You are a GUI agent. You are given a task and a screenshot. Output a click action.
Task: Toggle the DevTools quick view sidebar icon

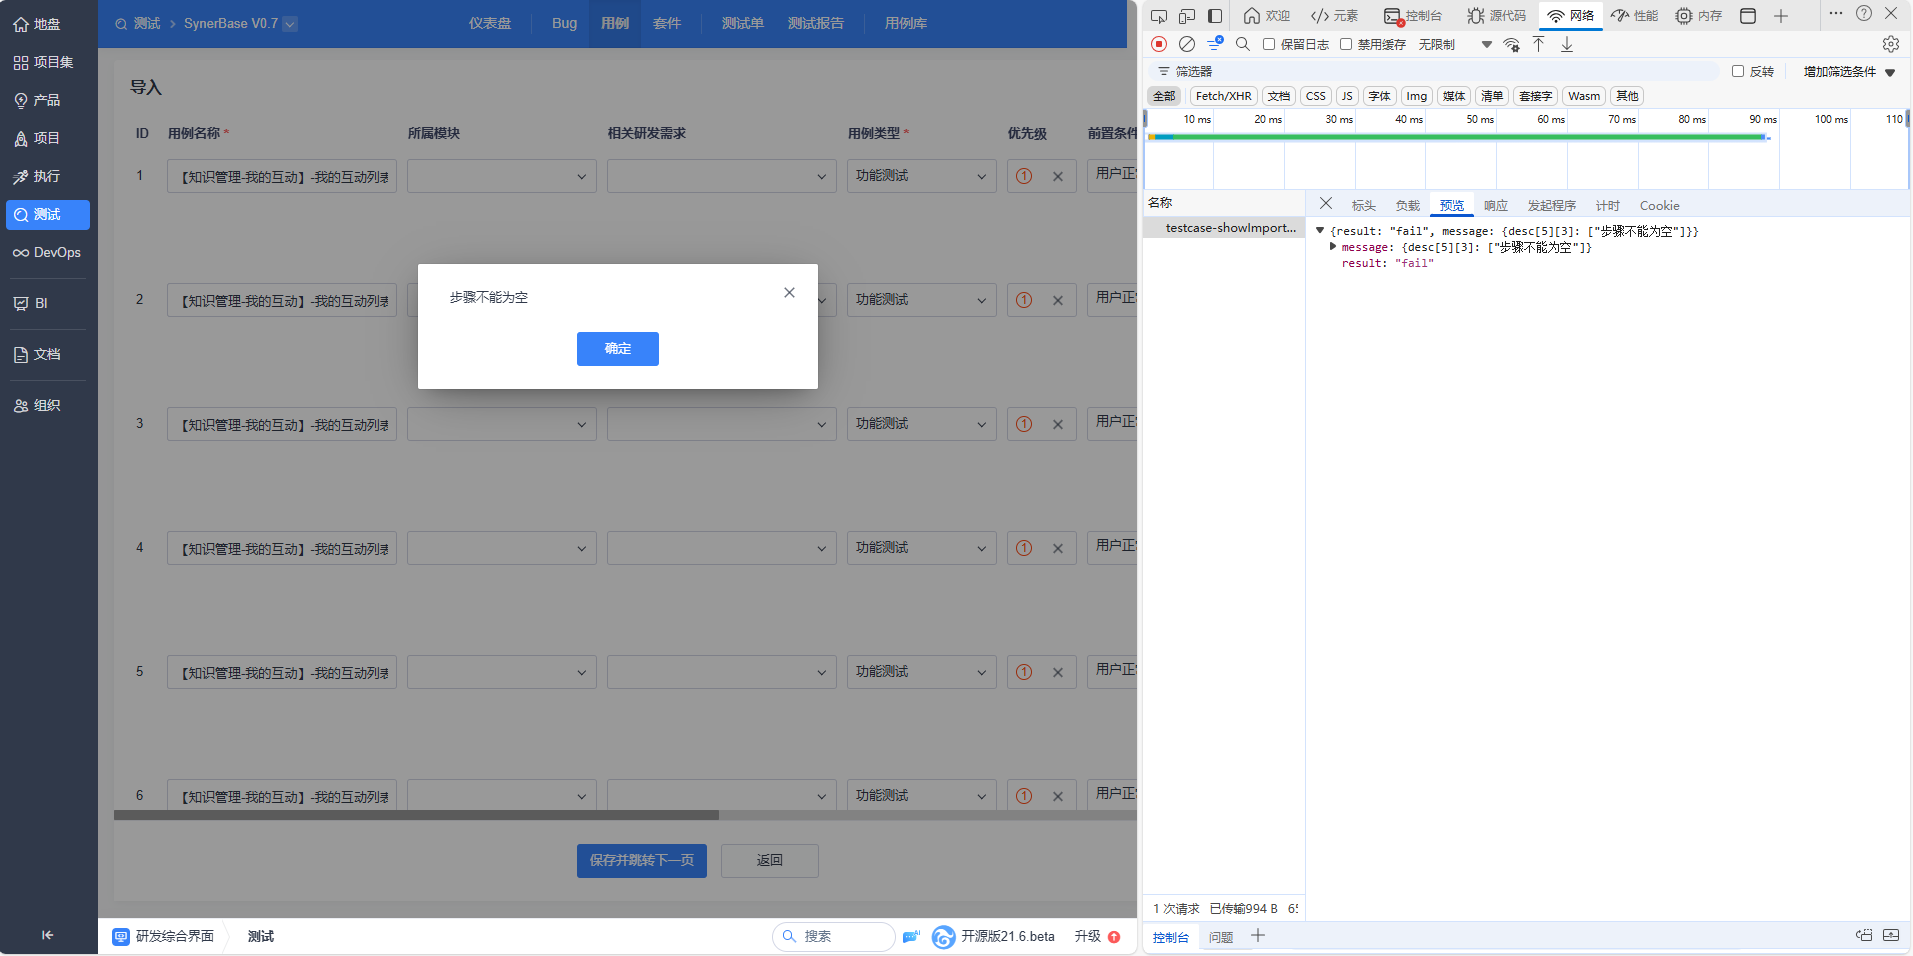1215,16
